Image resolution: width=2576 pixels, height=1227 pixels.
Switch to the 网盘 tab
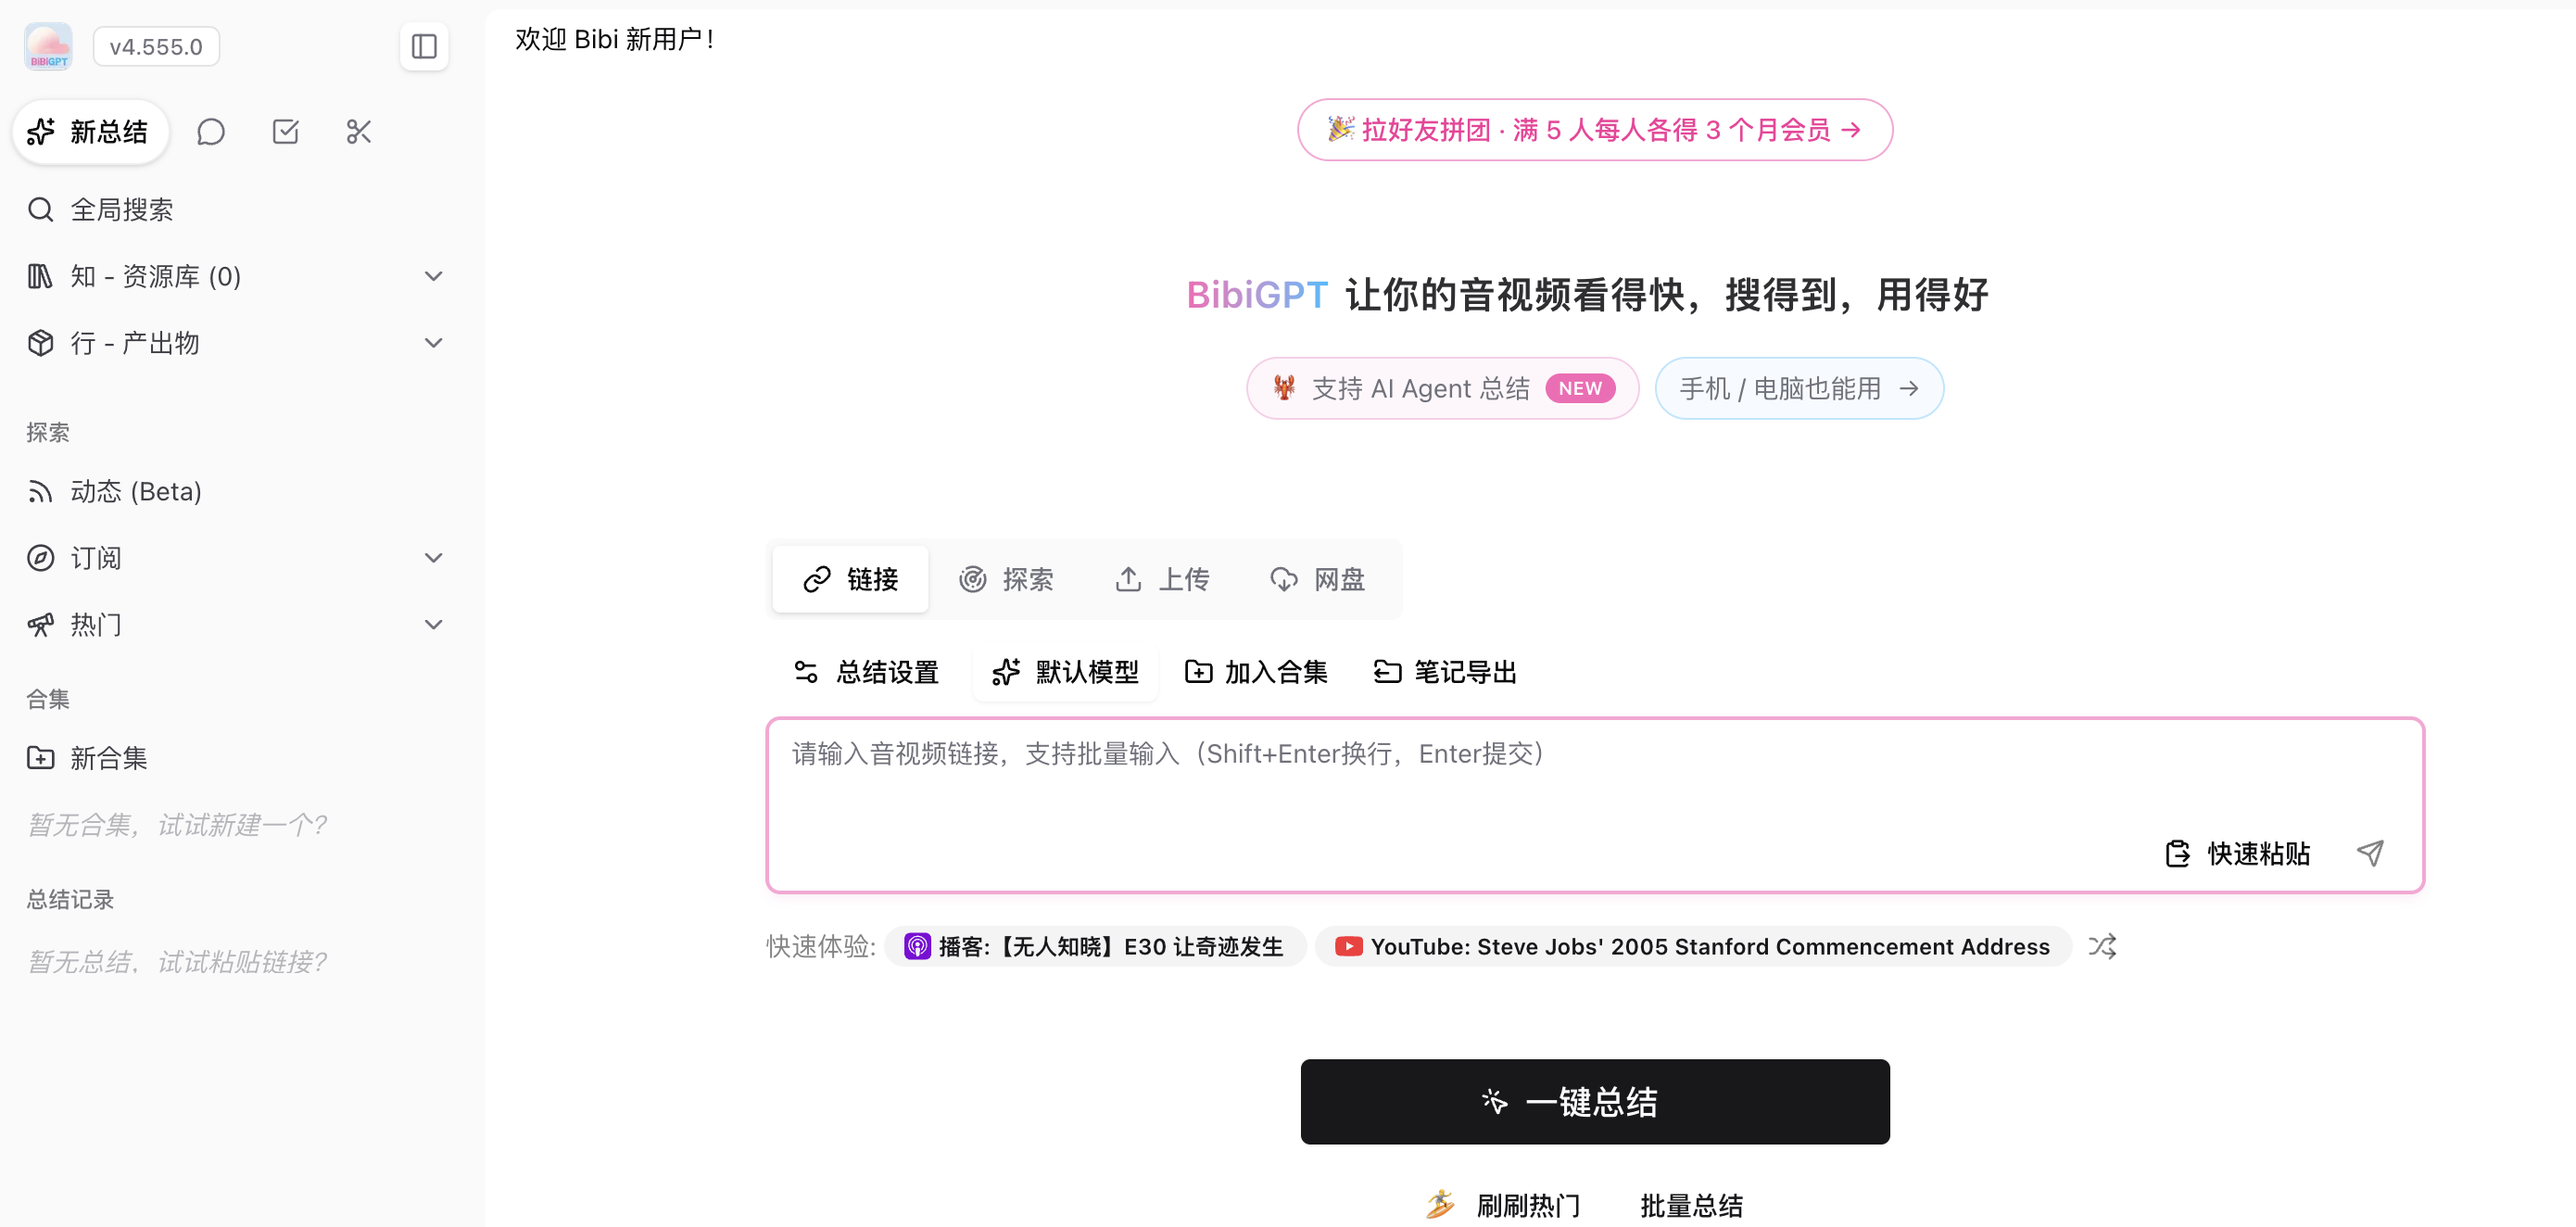click(1318, 579)
